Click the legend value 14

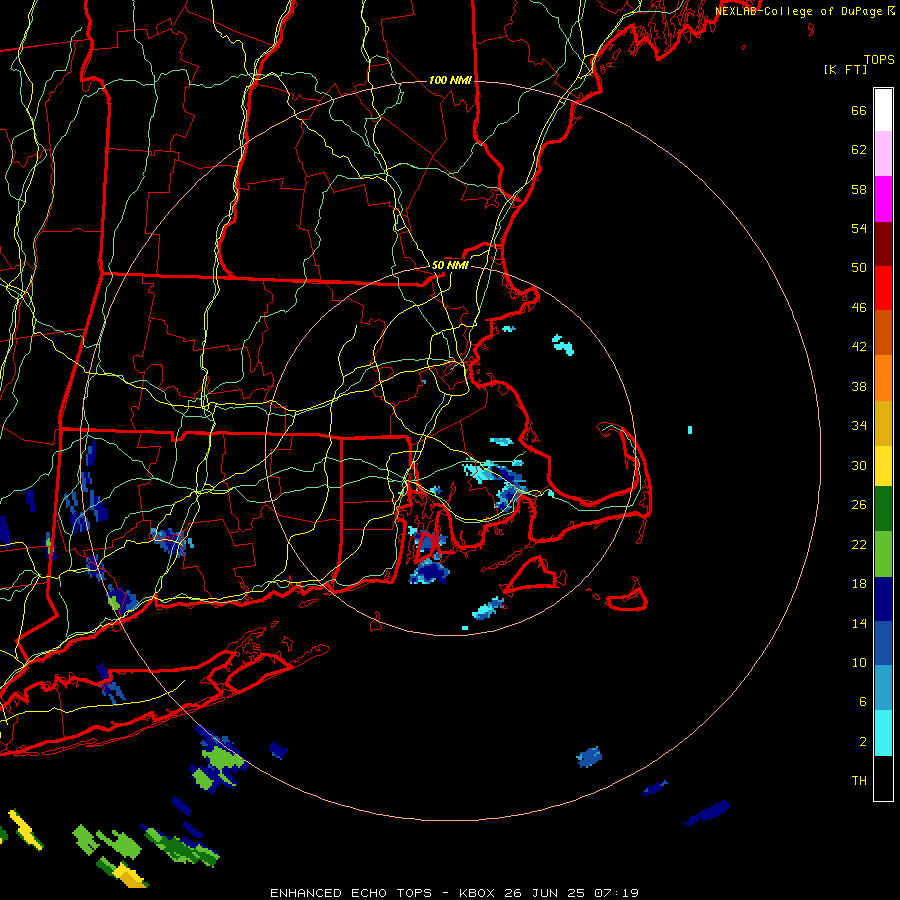pos(859,623)
